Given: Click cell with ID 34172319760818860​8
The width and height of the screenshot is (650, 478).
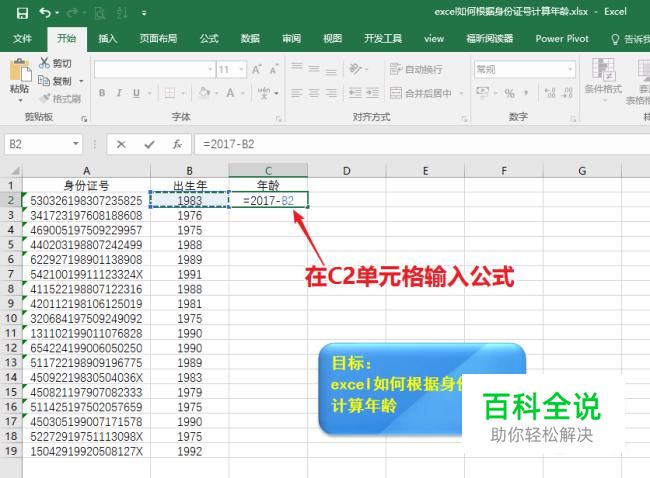Looking at the screenshot, I should [86, 216].
